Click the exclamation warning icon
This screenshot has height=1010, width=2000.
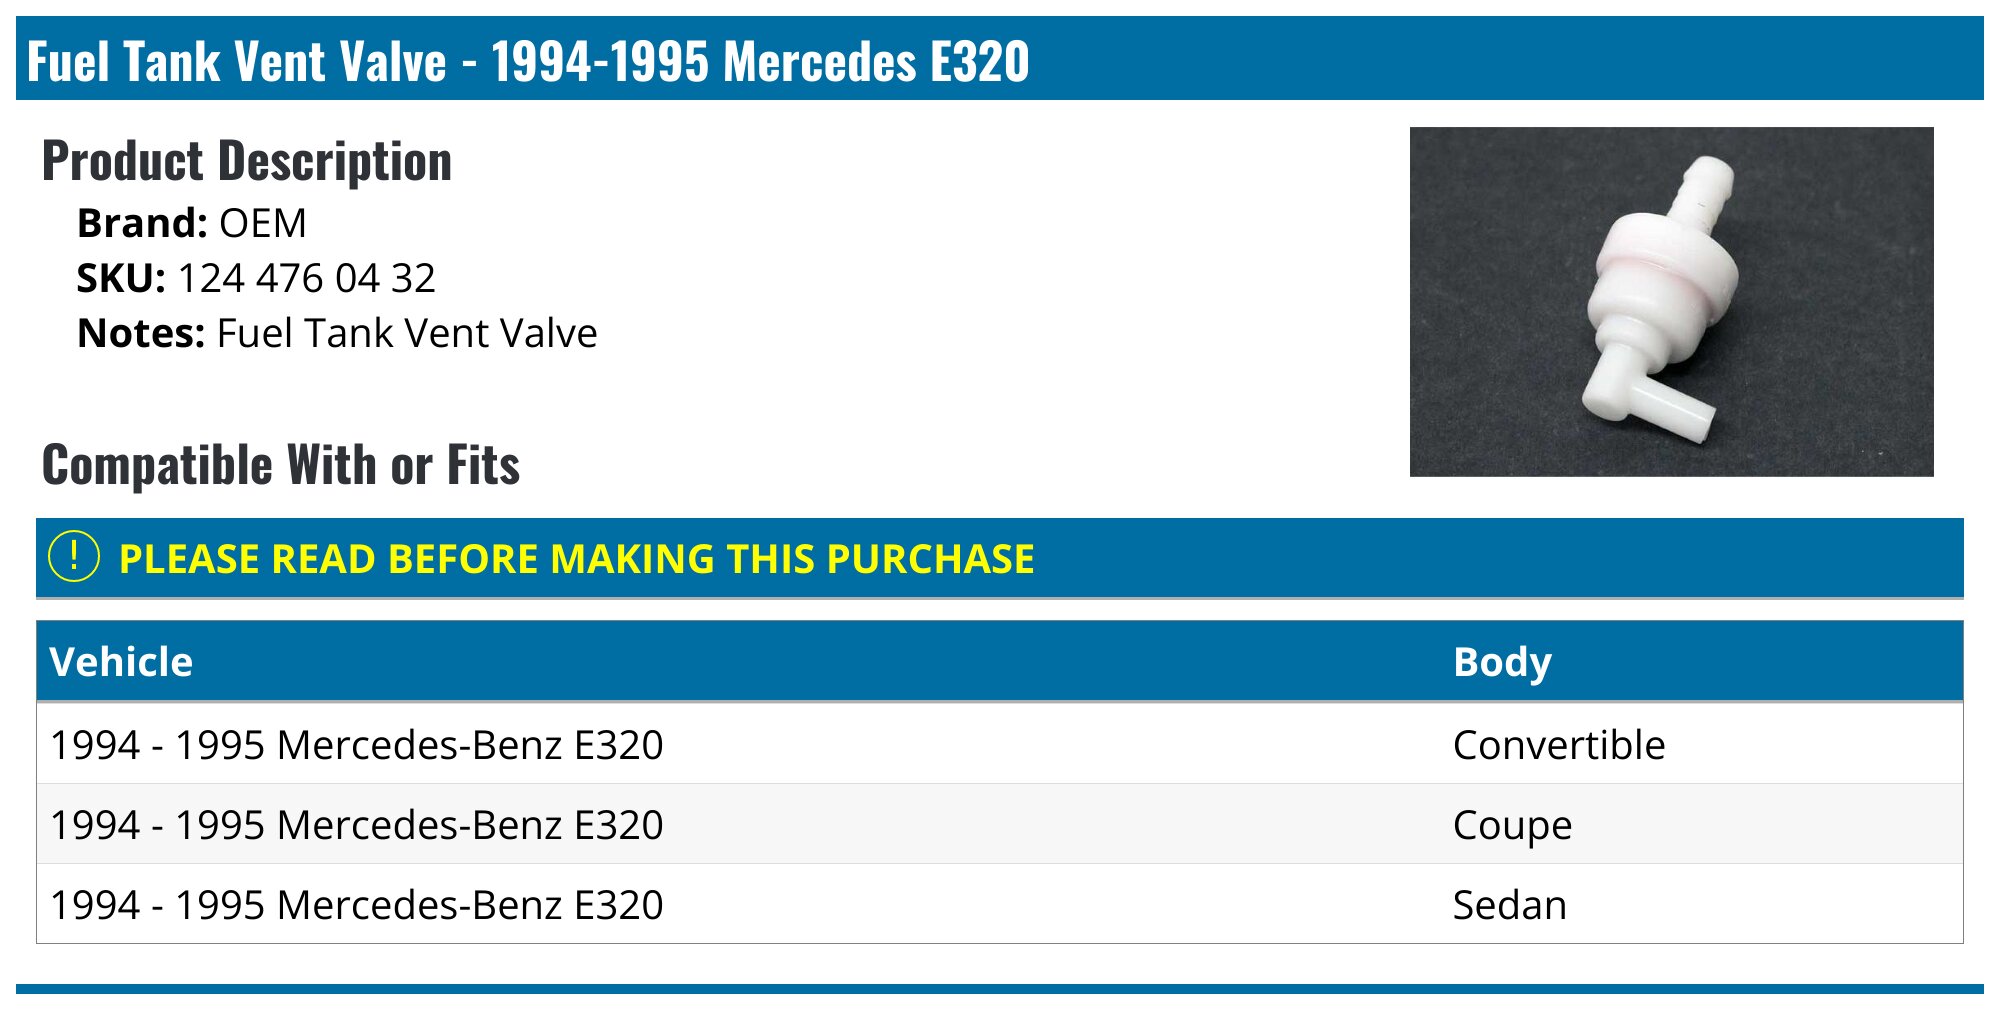(74, 557)
